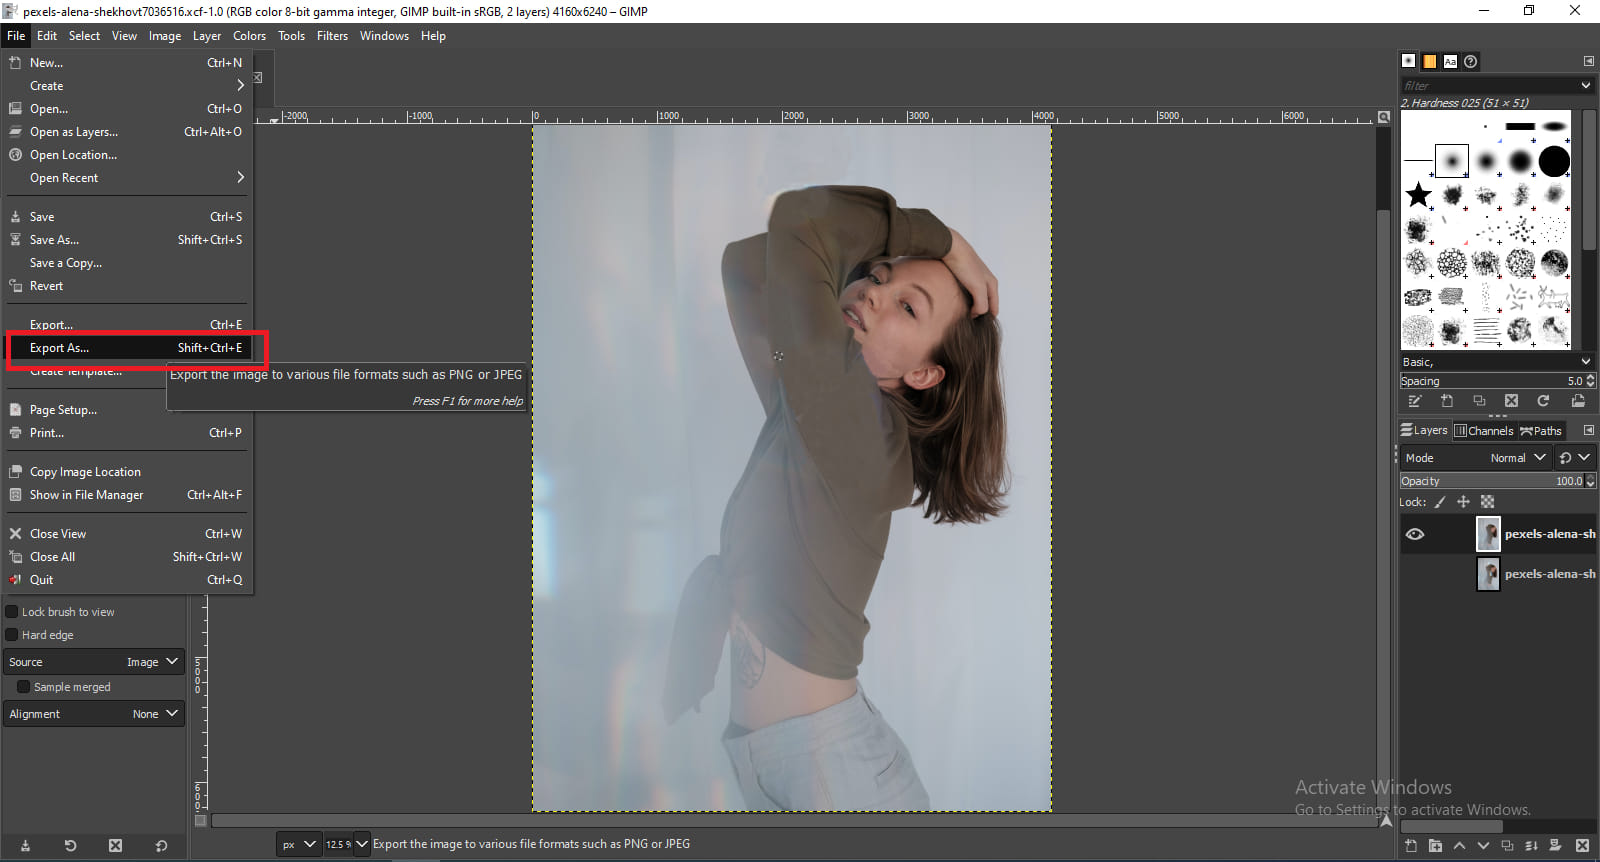This screenshot has height=862, width=1600.
Task: Open the Fonts dockable tab
Action: pos(1450,61)
